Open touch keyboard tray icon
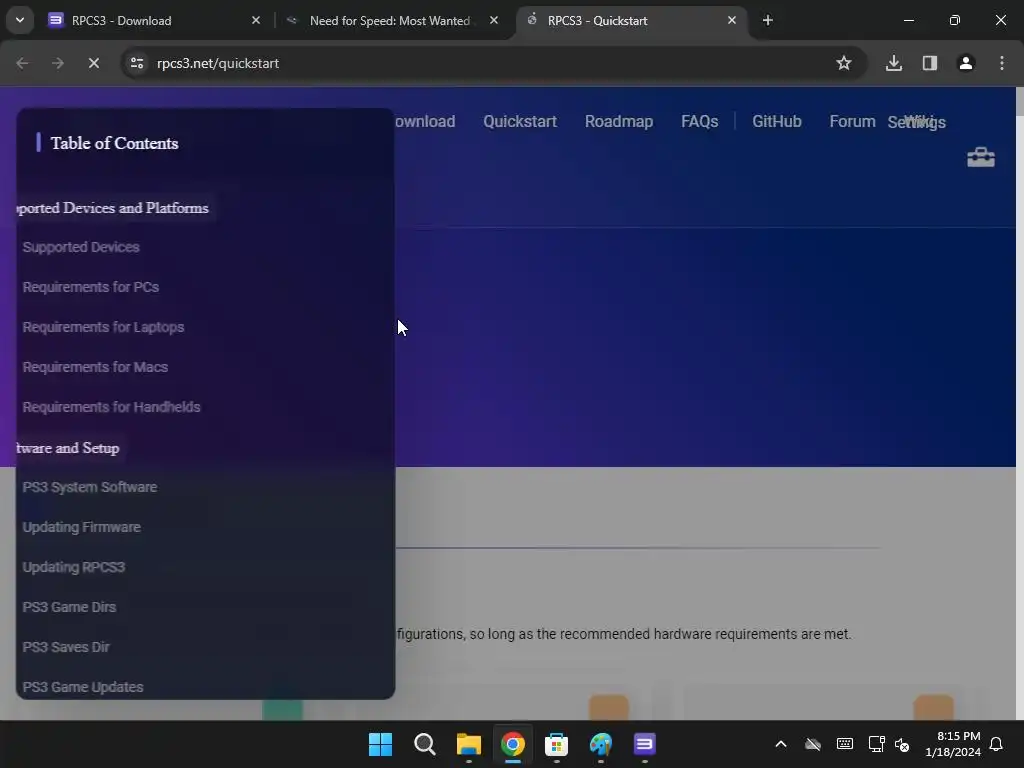1024x768 pixels. click(844, 744)
